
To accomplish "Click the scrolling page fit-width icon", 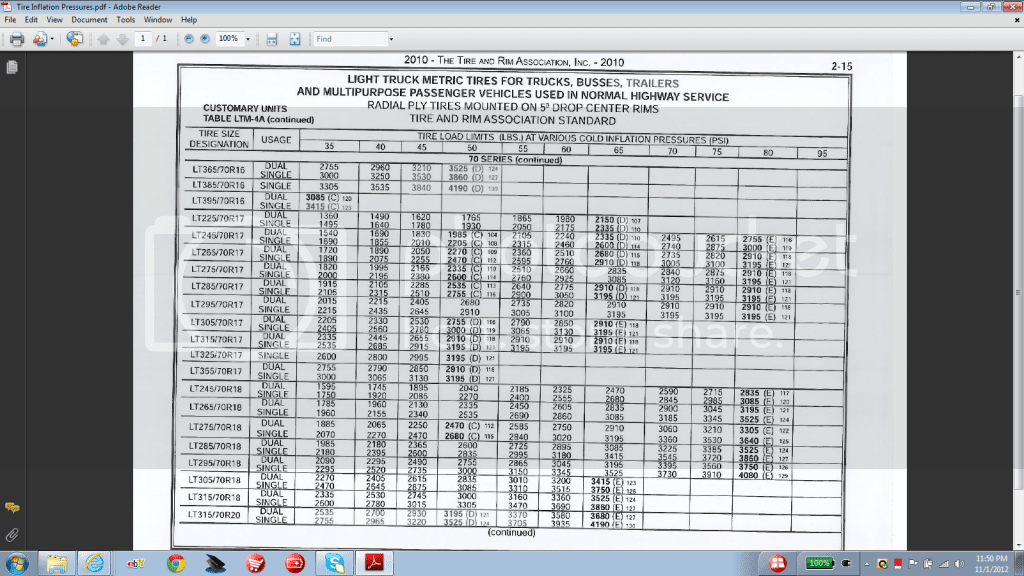I will pos(272,39).
